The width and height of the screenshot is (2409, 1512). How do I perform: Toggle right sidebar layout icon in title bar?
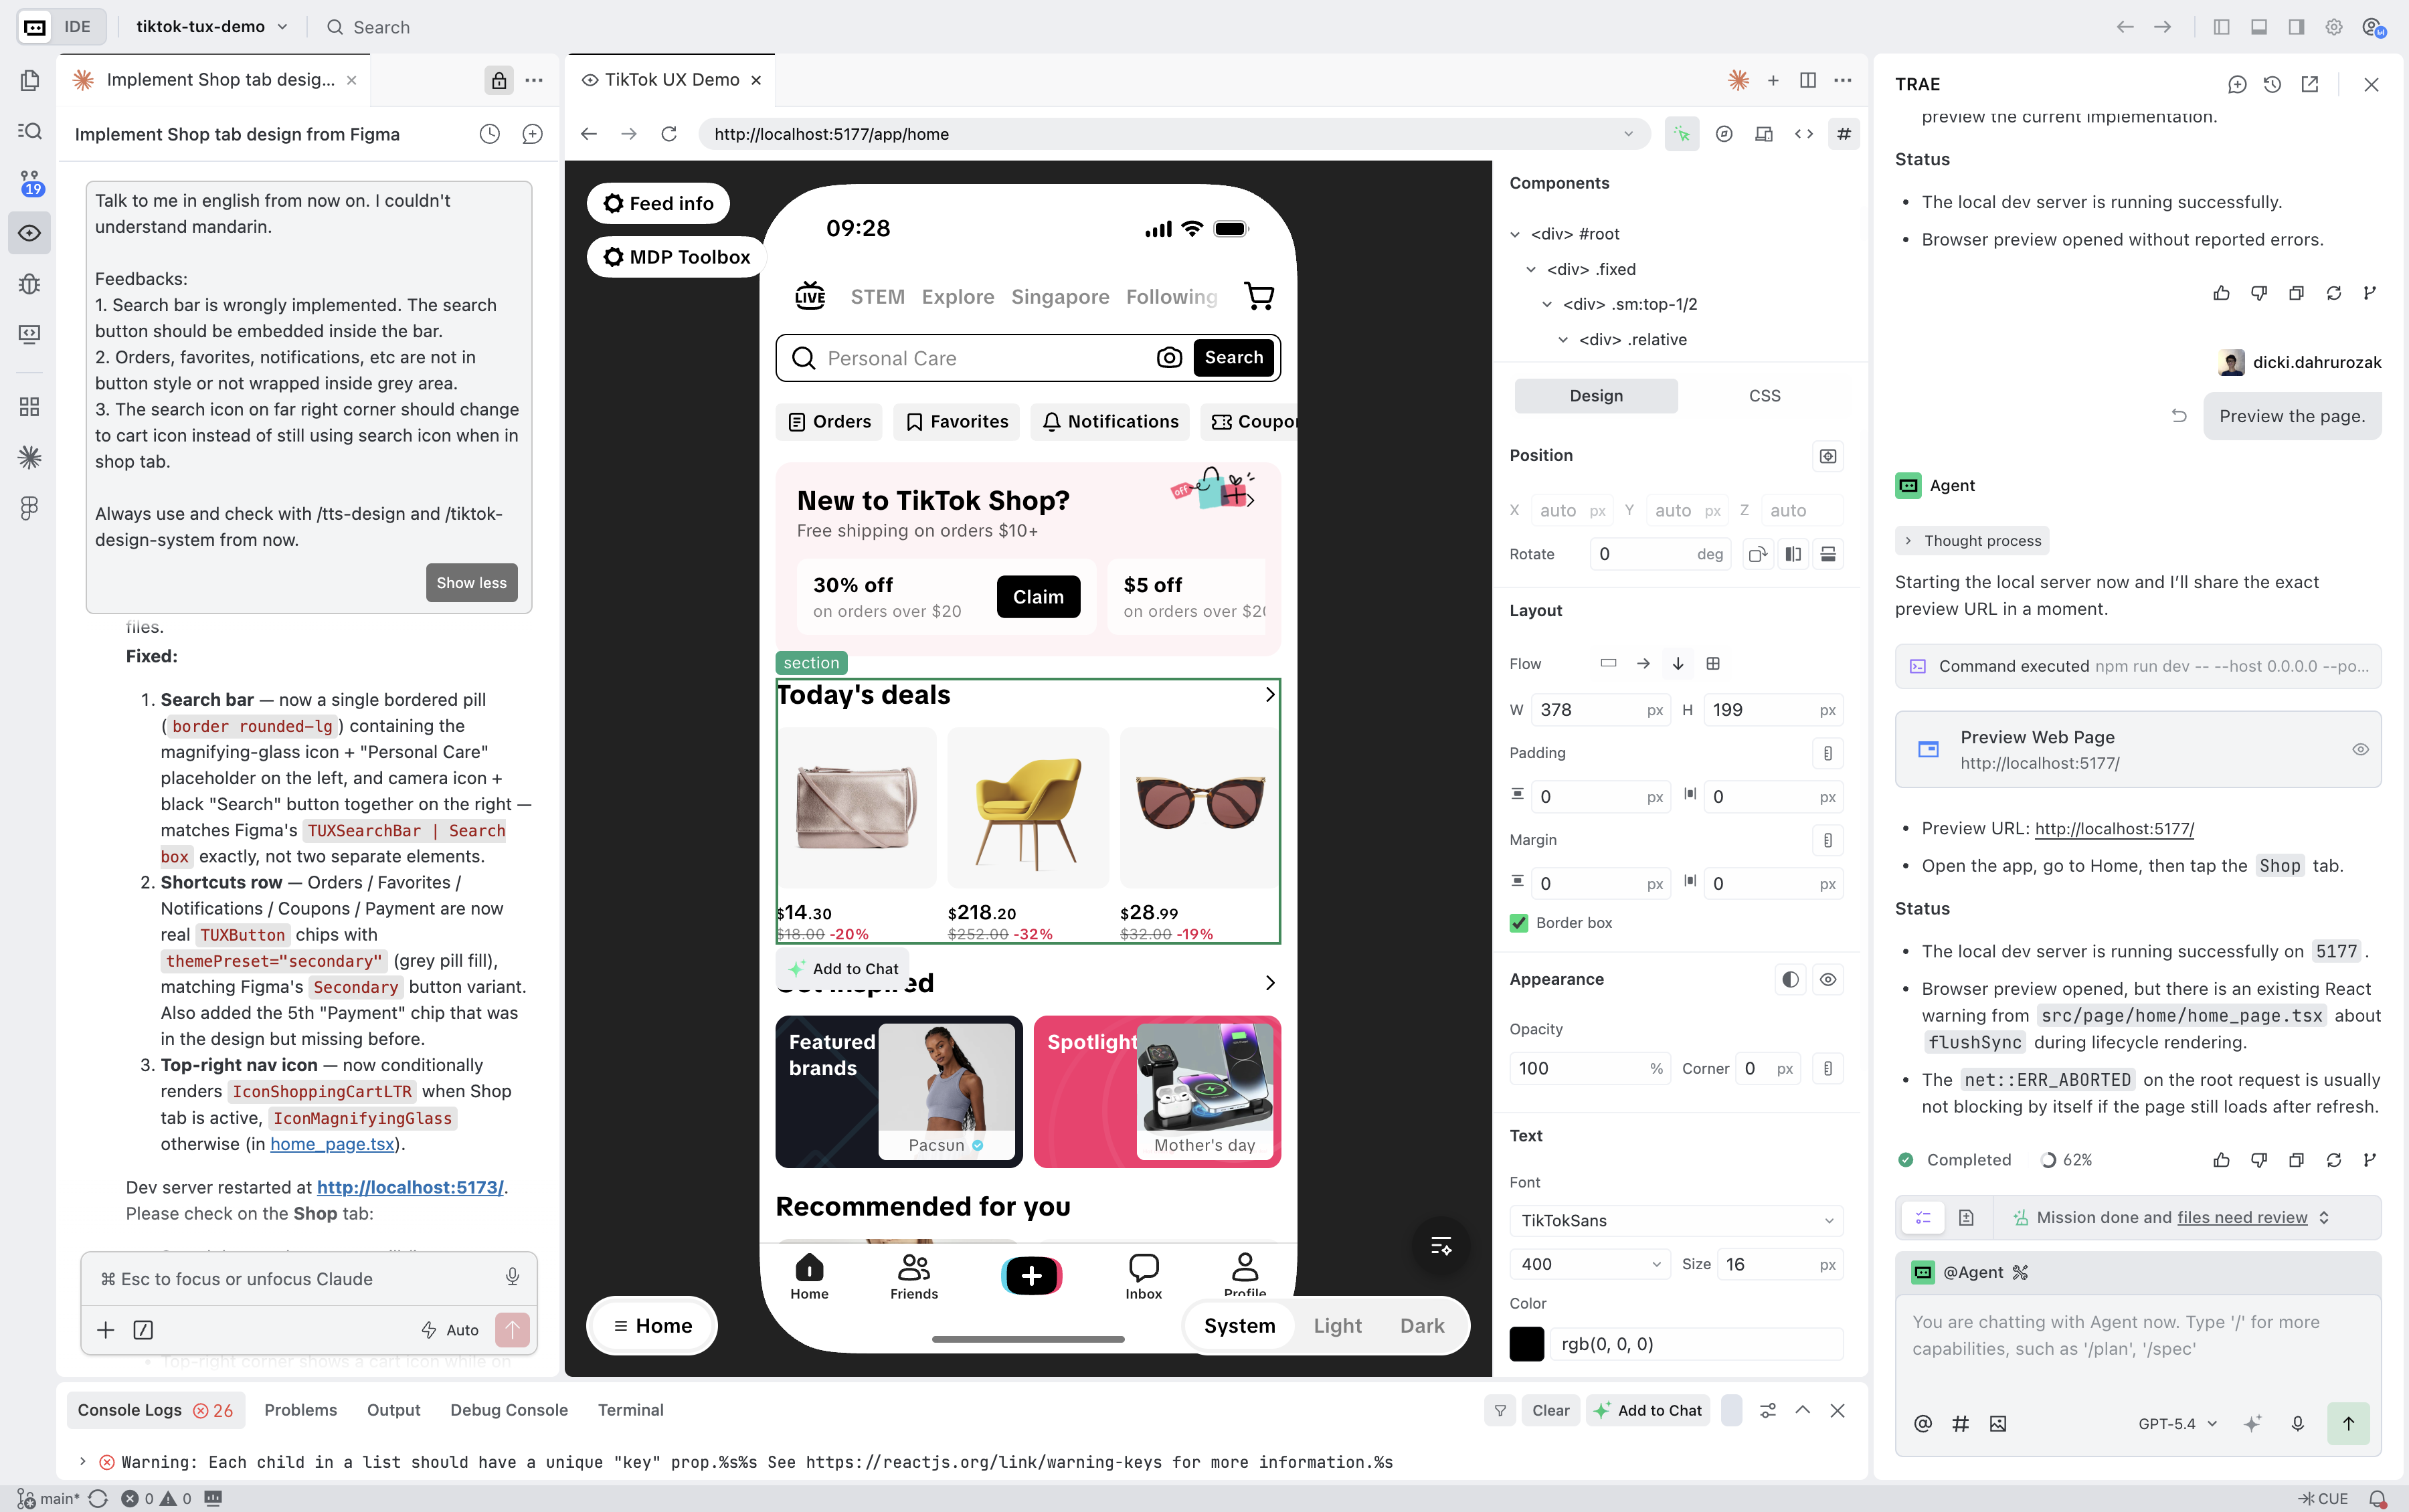pos(2296,27)
